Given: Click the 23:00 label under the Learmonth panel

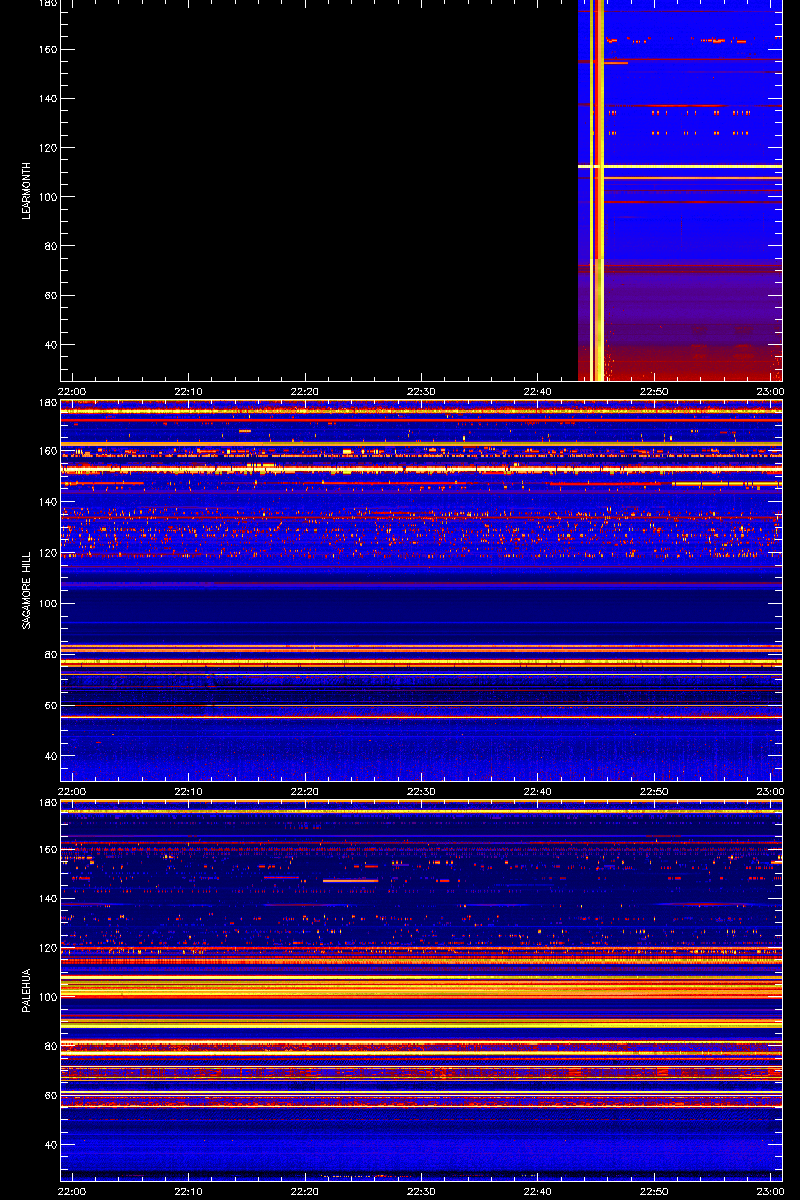Looking at the screenshot, I should click(x=770, y=391).
